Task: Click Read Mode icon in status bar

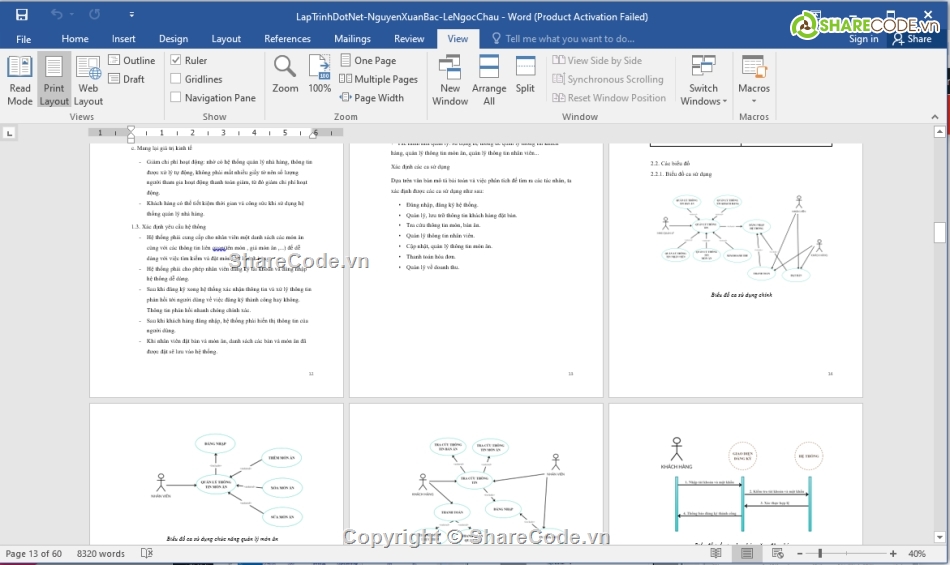Action: click(716, 553)
